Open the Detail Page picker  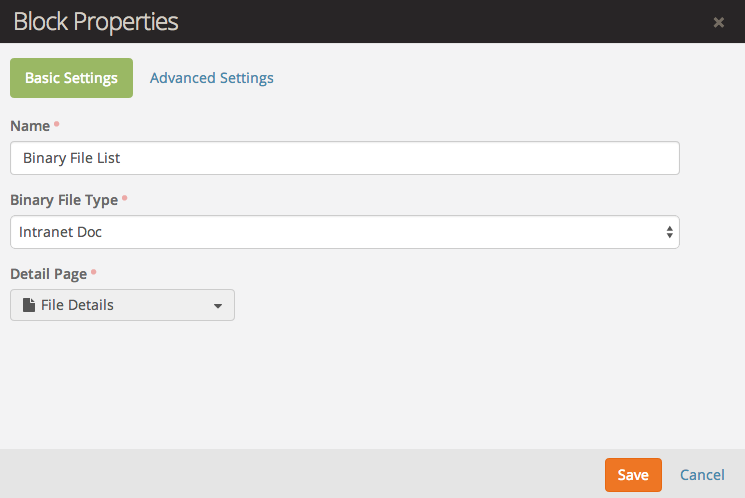pyautogui.click(x=122, y=305)
